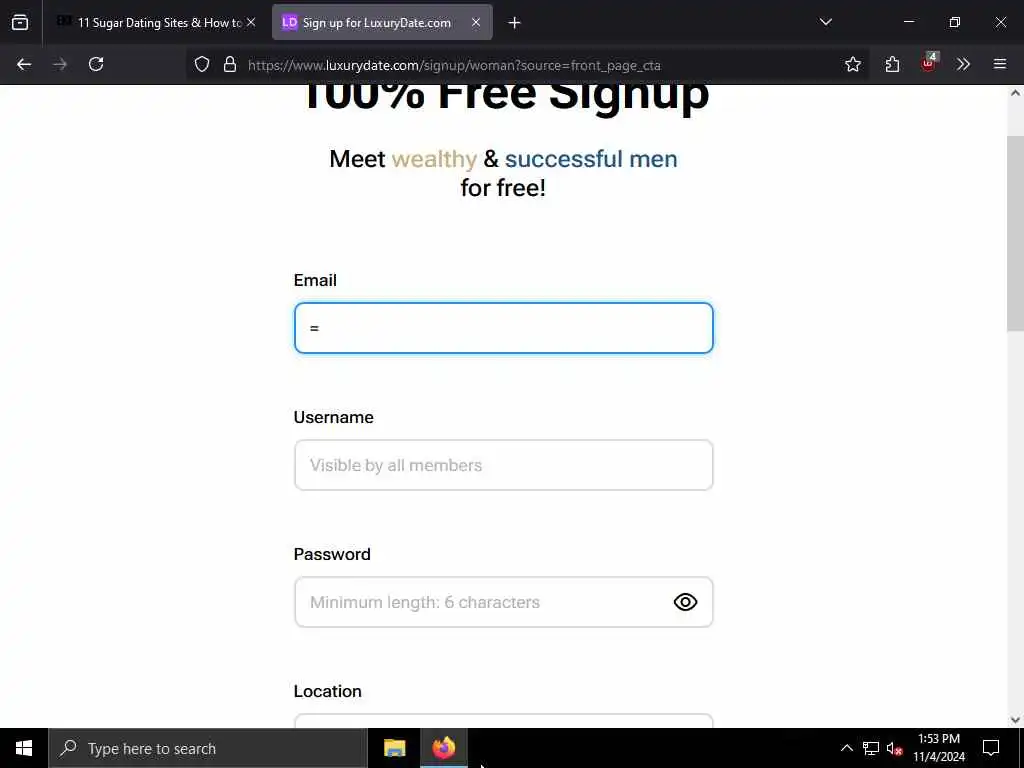Toggle password visibility with the eye icon
The image size is (1024, 768).
coord(685,602)
